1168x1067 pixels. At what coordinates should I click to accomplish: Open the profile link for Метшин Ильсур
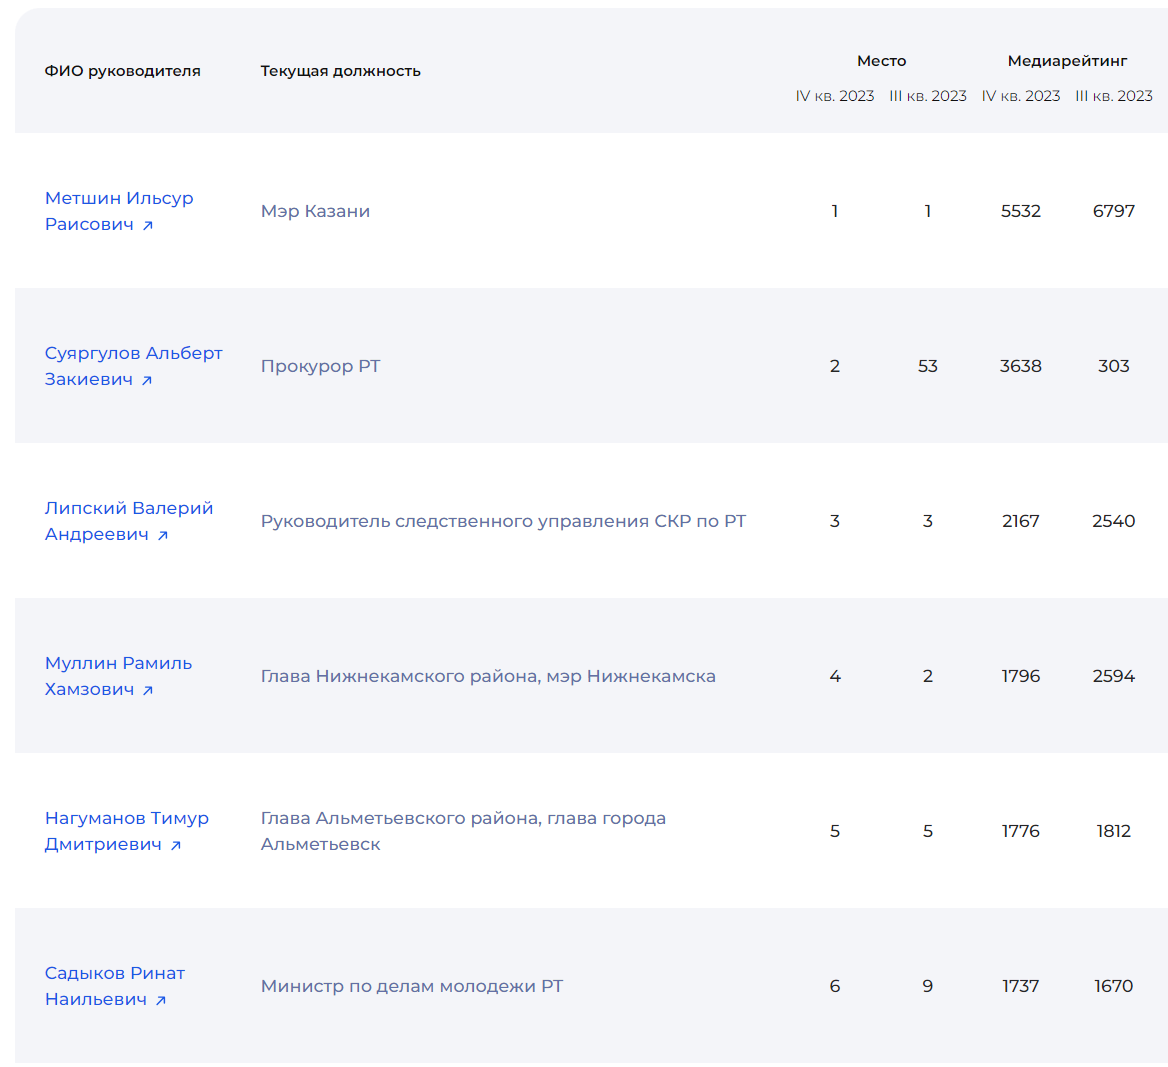119,198
